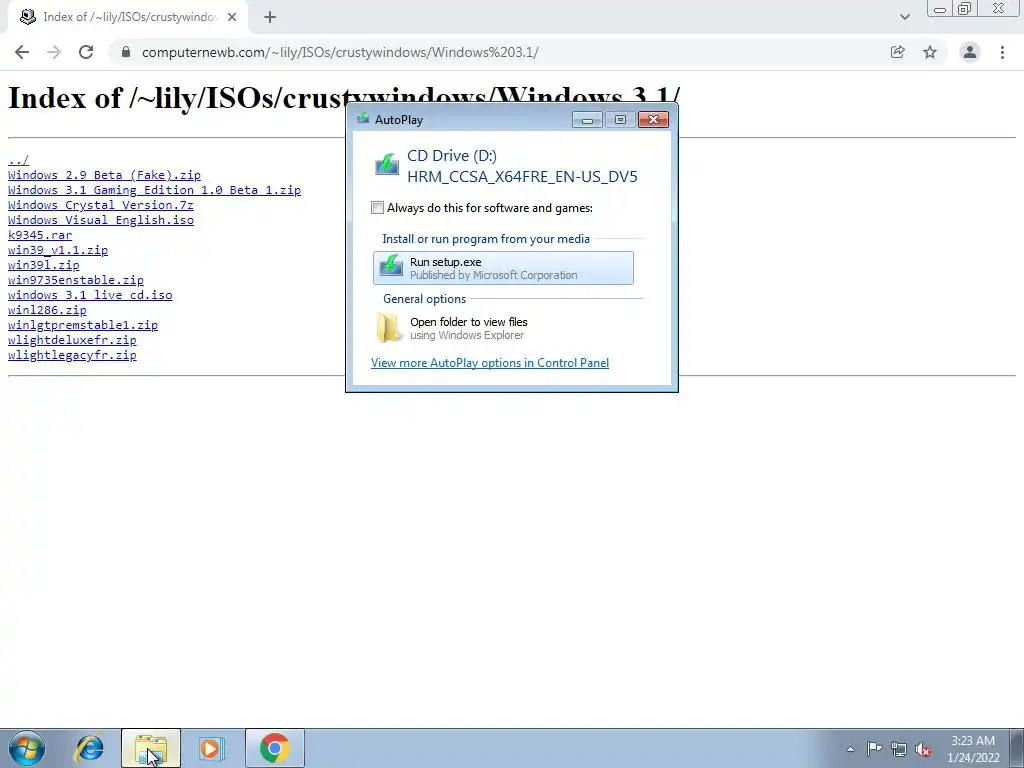Viewport: 1024px width, 768px height.
Task: Open the Chrome profile avatar
Action: (970, 52)
